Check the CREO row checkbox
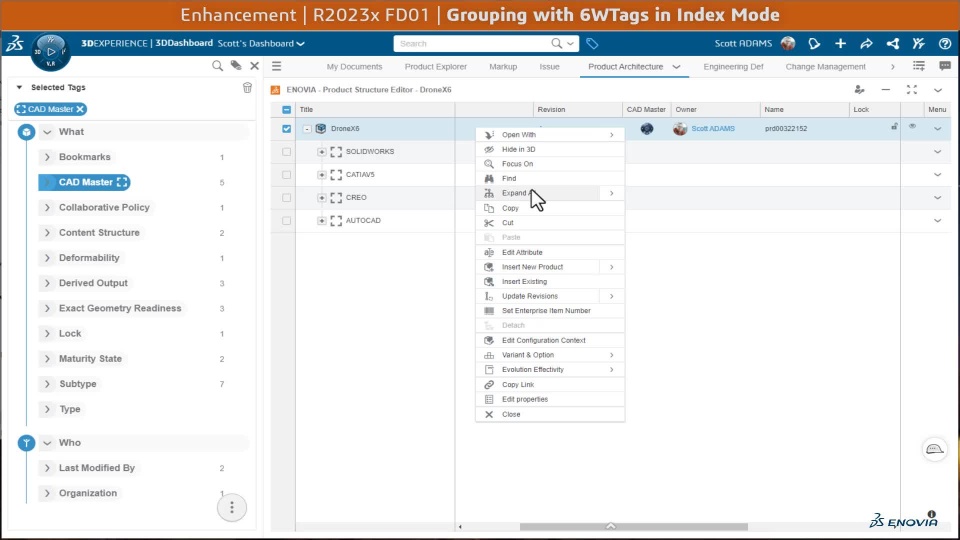 tap(287, 198)
